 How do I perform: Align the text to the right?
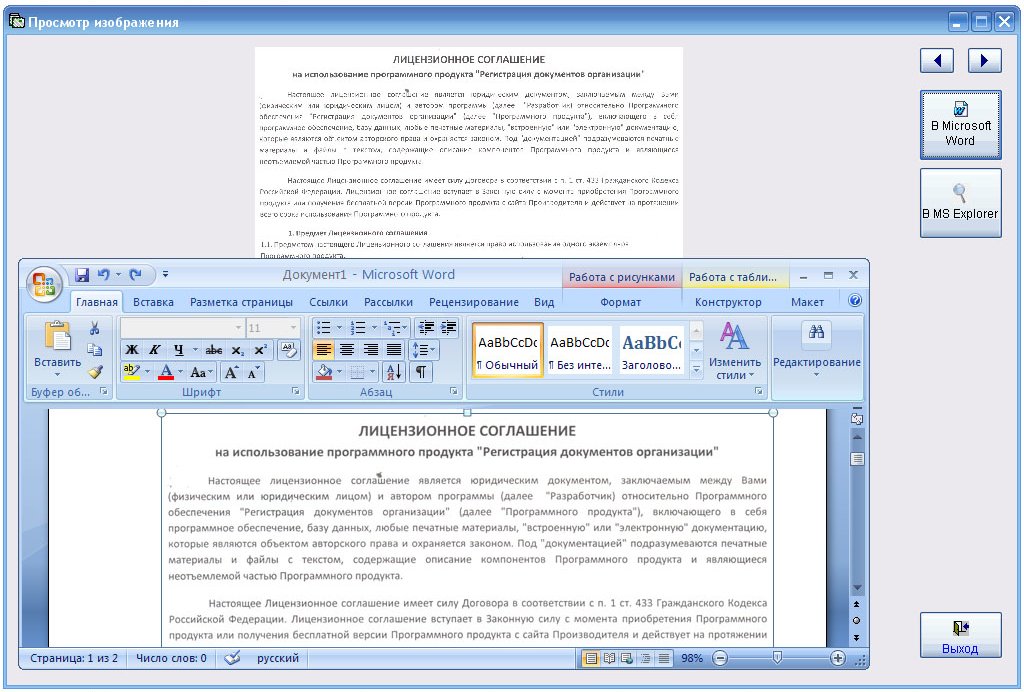pos(370,351)
